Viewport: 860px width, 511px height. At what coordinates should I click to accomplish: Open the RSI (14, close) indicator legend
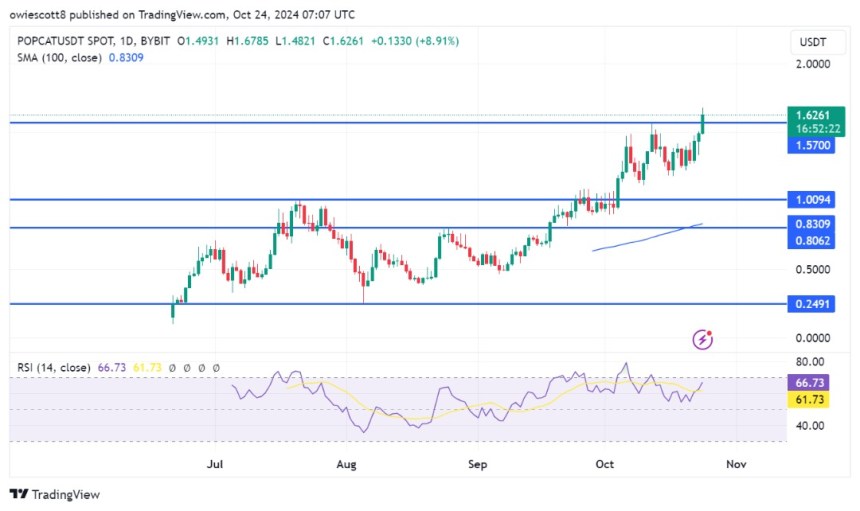(x=54, y=367)
